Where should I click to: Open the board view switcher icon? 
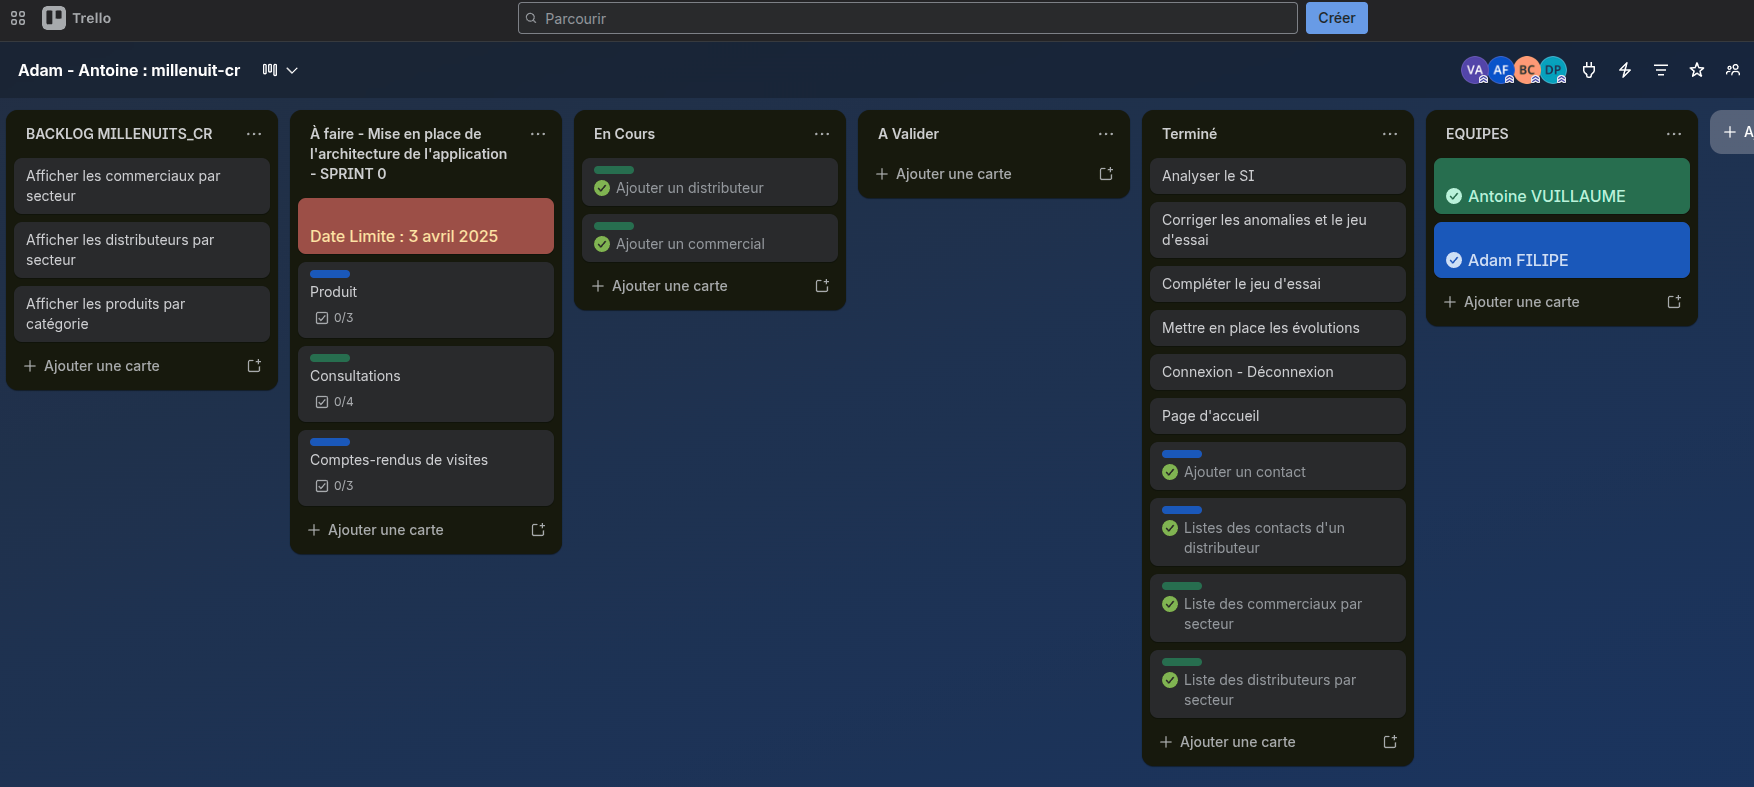(x=270, y=70)
